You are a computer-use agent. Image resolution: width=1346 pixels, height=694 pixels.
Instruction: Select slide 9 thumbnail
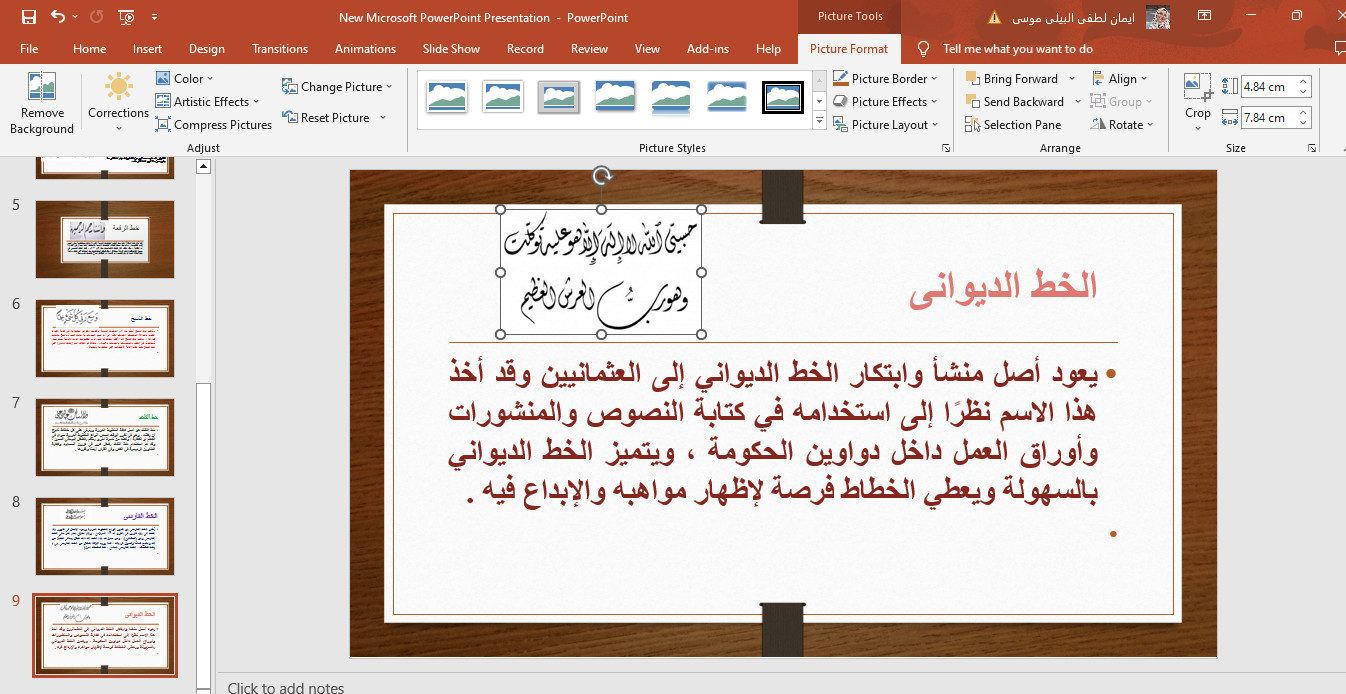pyautogui.click(x=105, y=636)
